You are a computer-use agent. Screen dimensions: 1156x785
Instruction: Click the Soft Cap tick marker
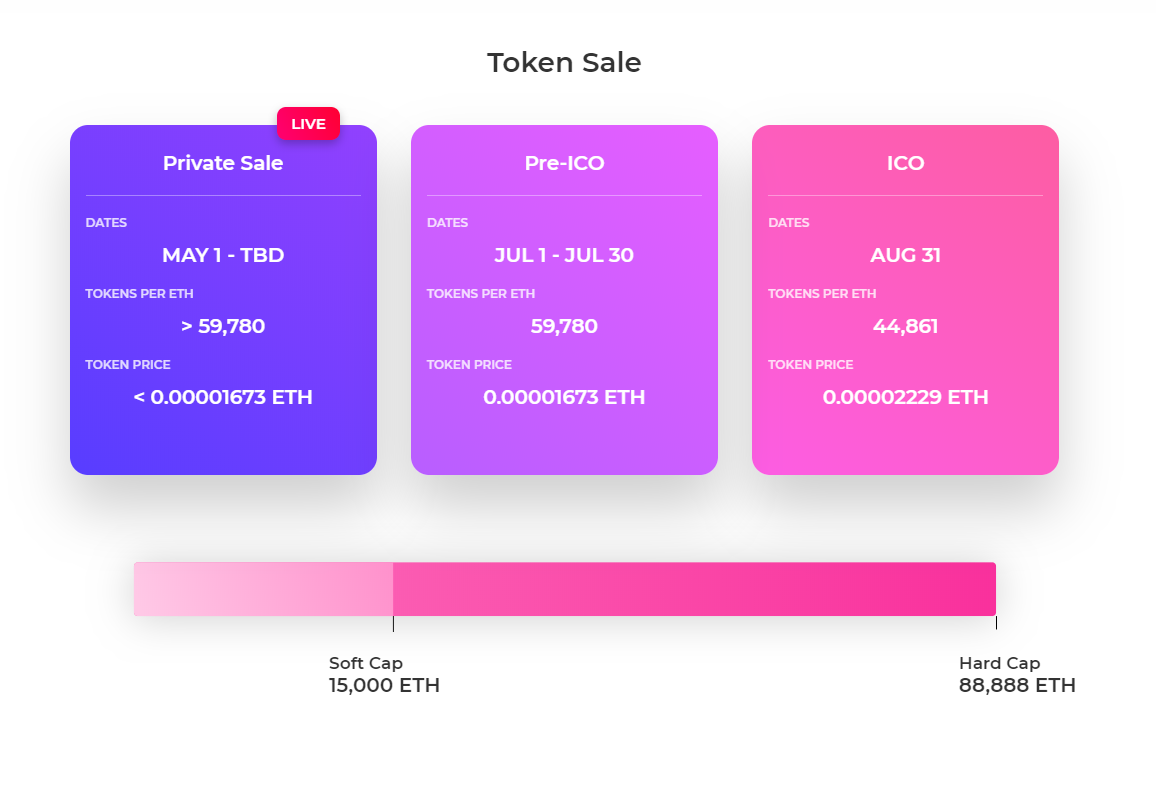click(x=393, y=624)
